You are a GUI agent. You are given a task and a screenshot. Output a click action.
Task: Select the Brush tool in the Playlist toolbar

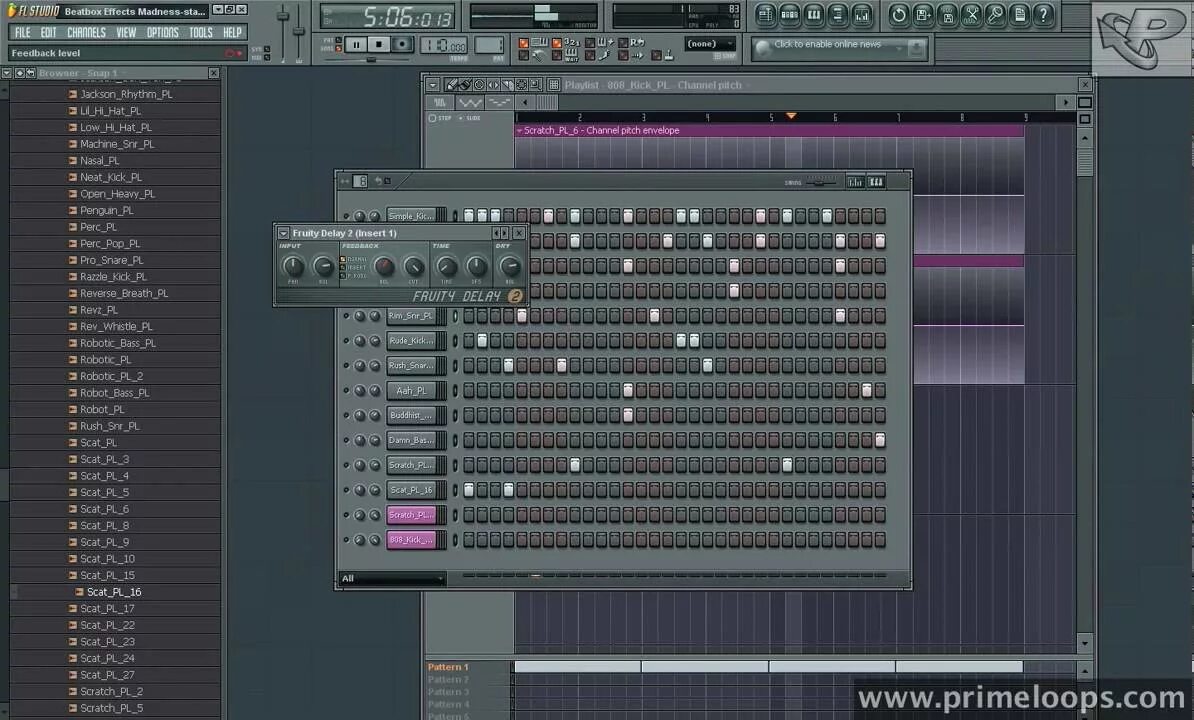tap(465, 84)
